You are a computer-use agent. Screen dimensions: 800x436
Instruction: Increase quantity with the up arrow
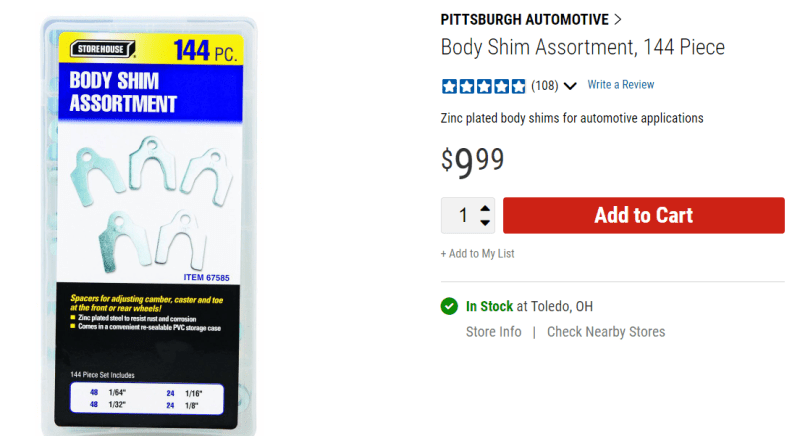(x=485, y=209)
